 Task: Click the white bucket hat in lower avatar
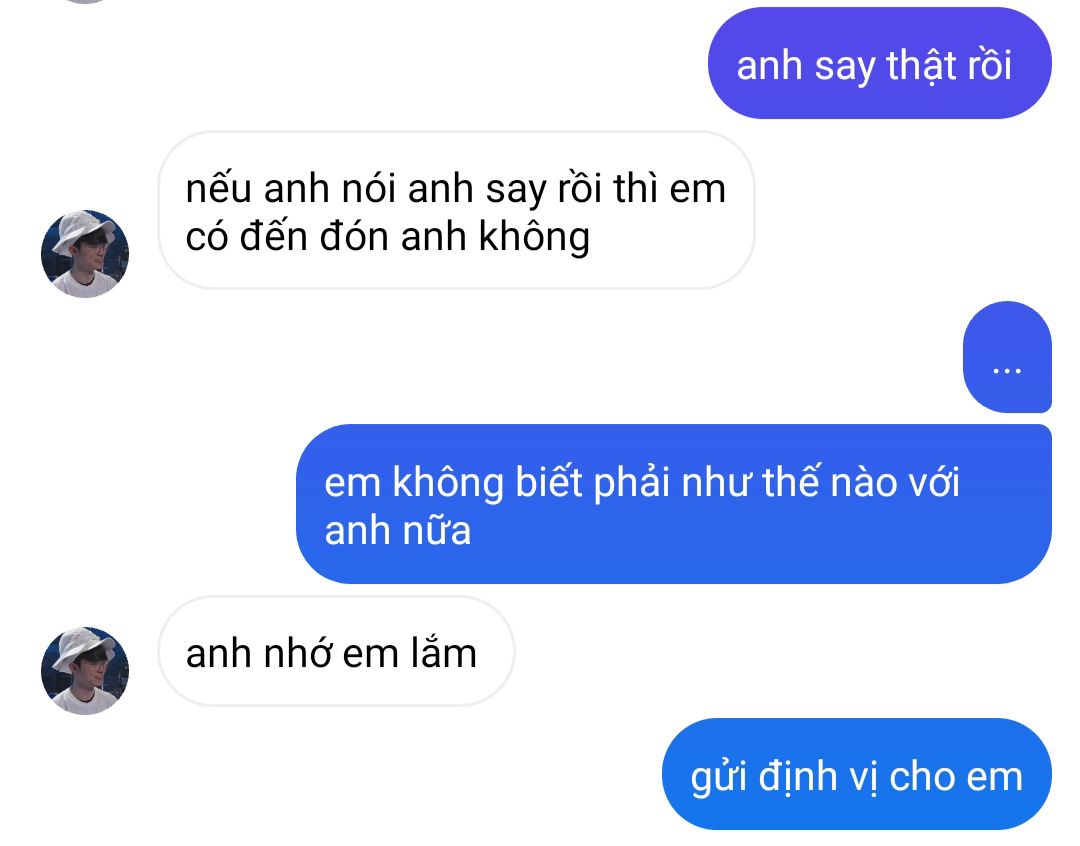click(x=82, y=646)
